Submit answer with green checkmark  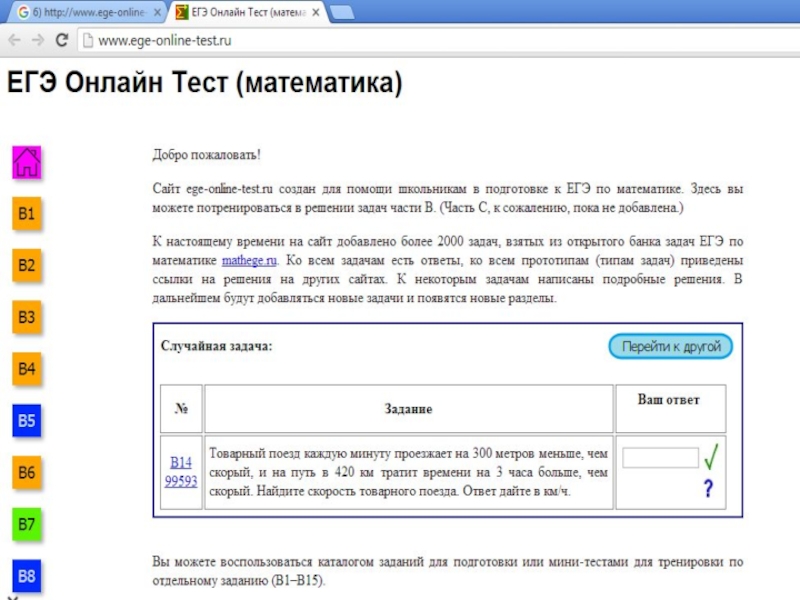pyautogui.click(x=713, y=458)
